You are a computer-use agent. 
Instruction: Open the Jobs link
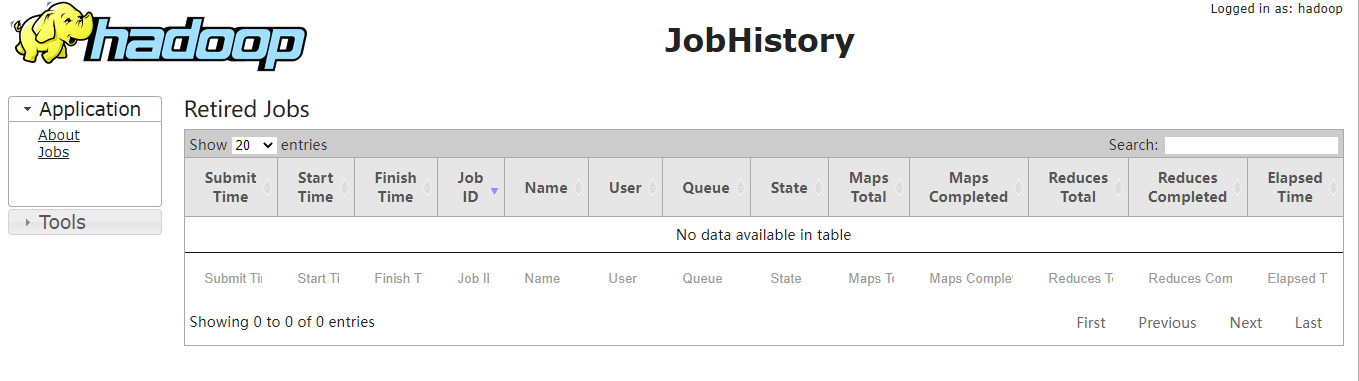pyautogui.click(x=54, y=152)
